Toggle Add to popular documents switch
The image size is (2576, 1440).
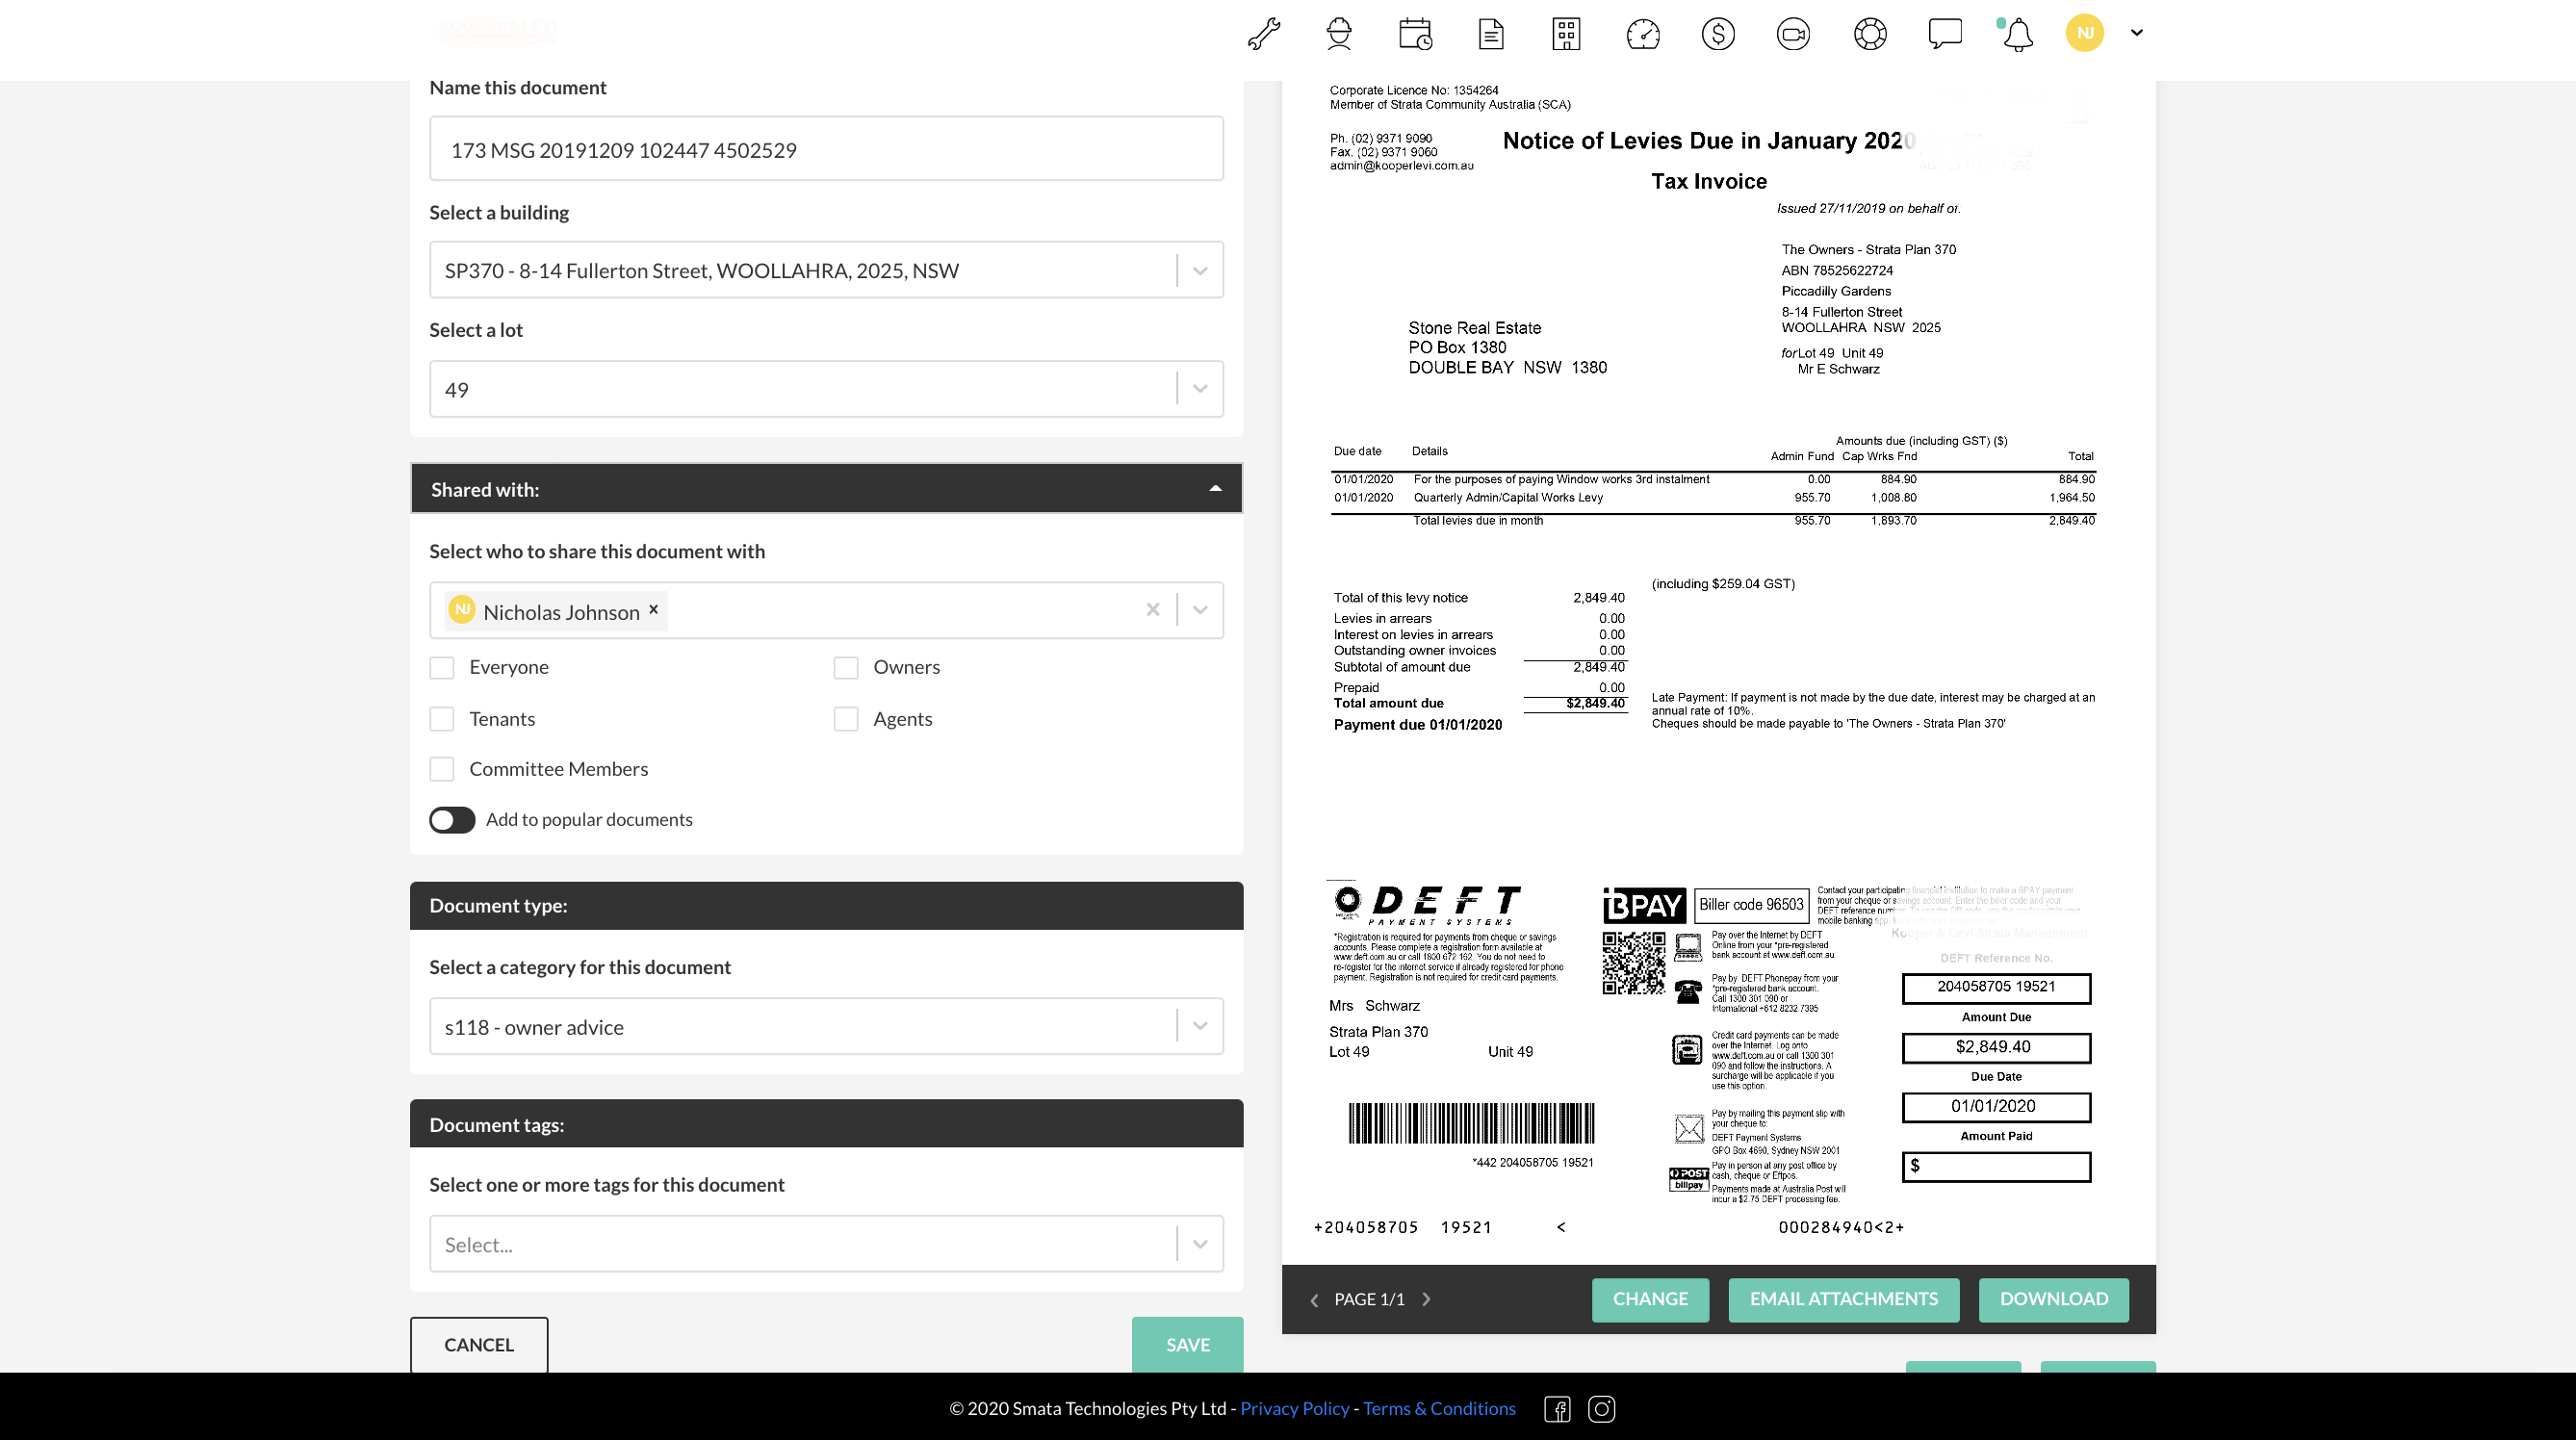[x=452, y=820]
